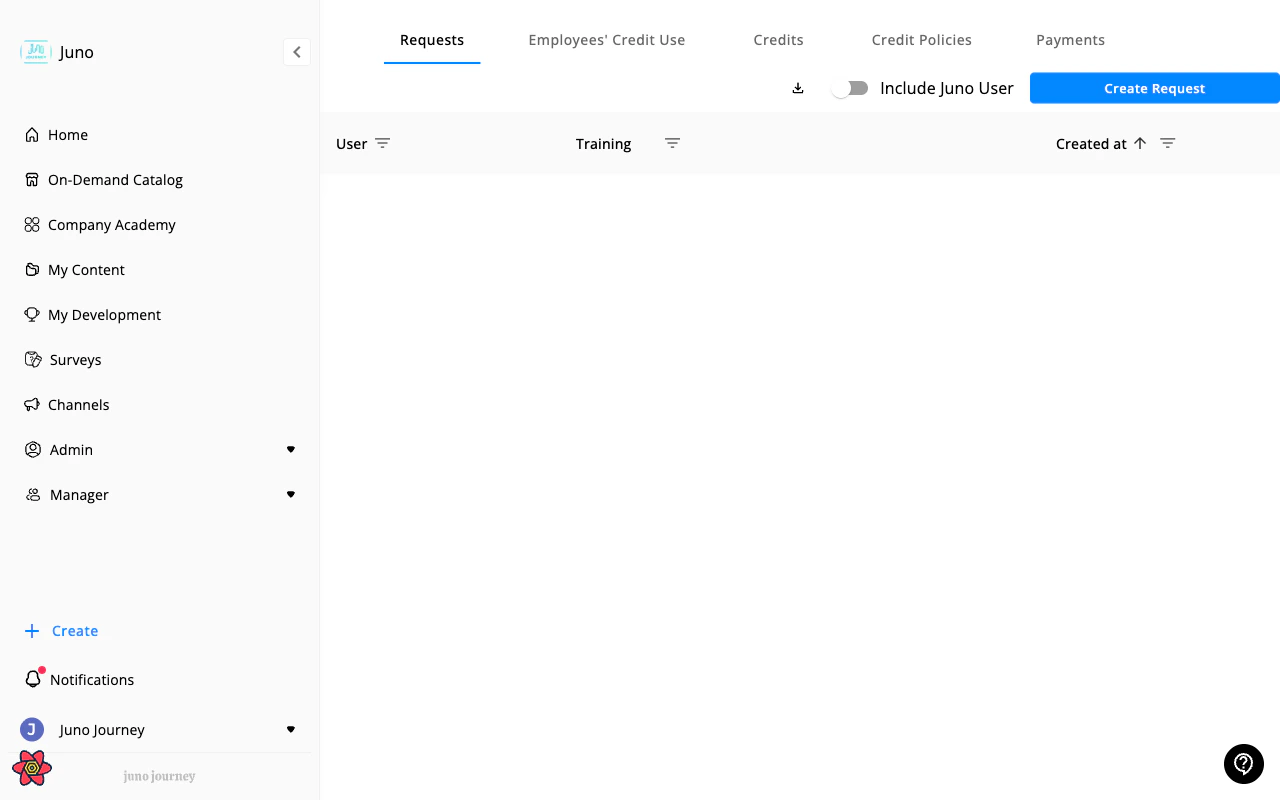Click the help question-mark bubble
This screenshot has width=1280, height=800.
click(1243, 764)
